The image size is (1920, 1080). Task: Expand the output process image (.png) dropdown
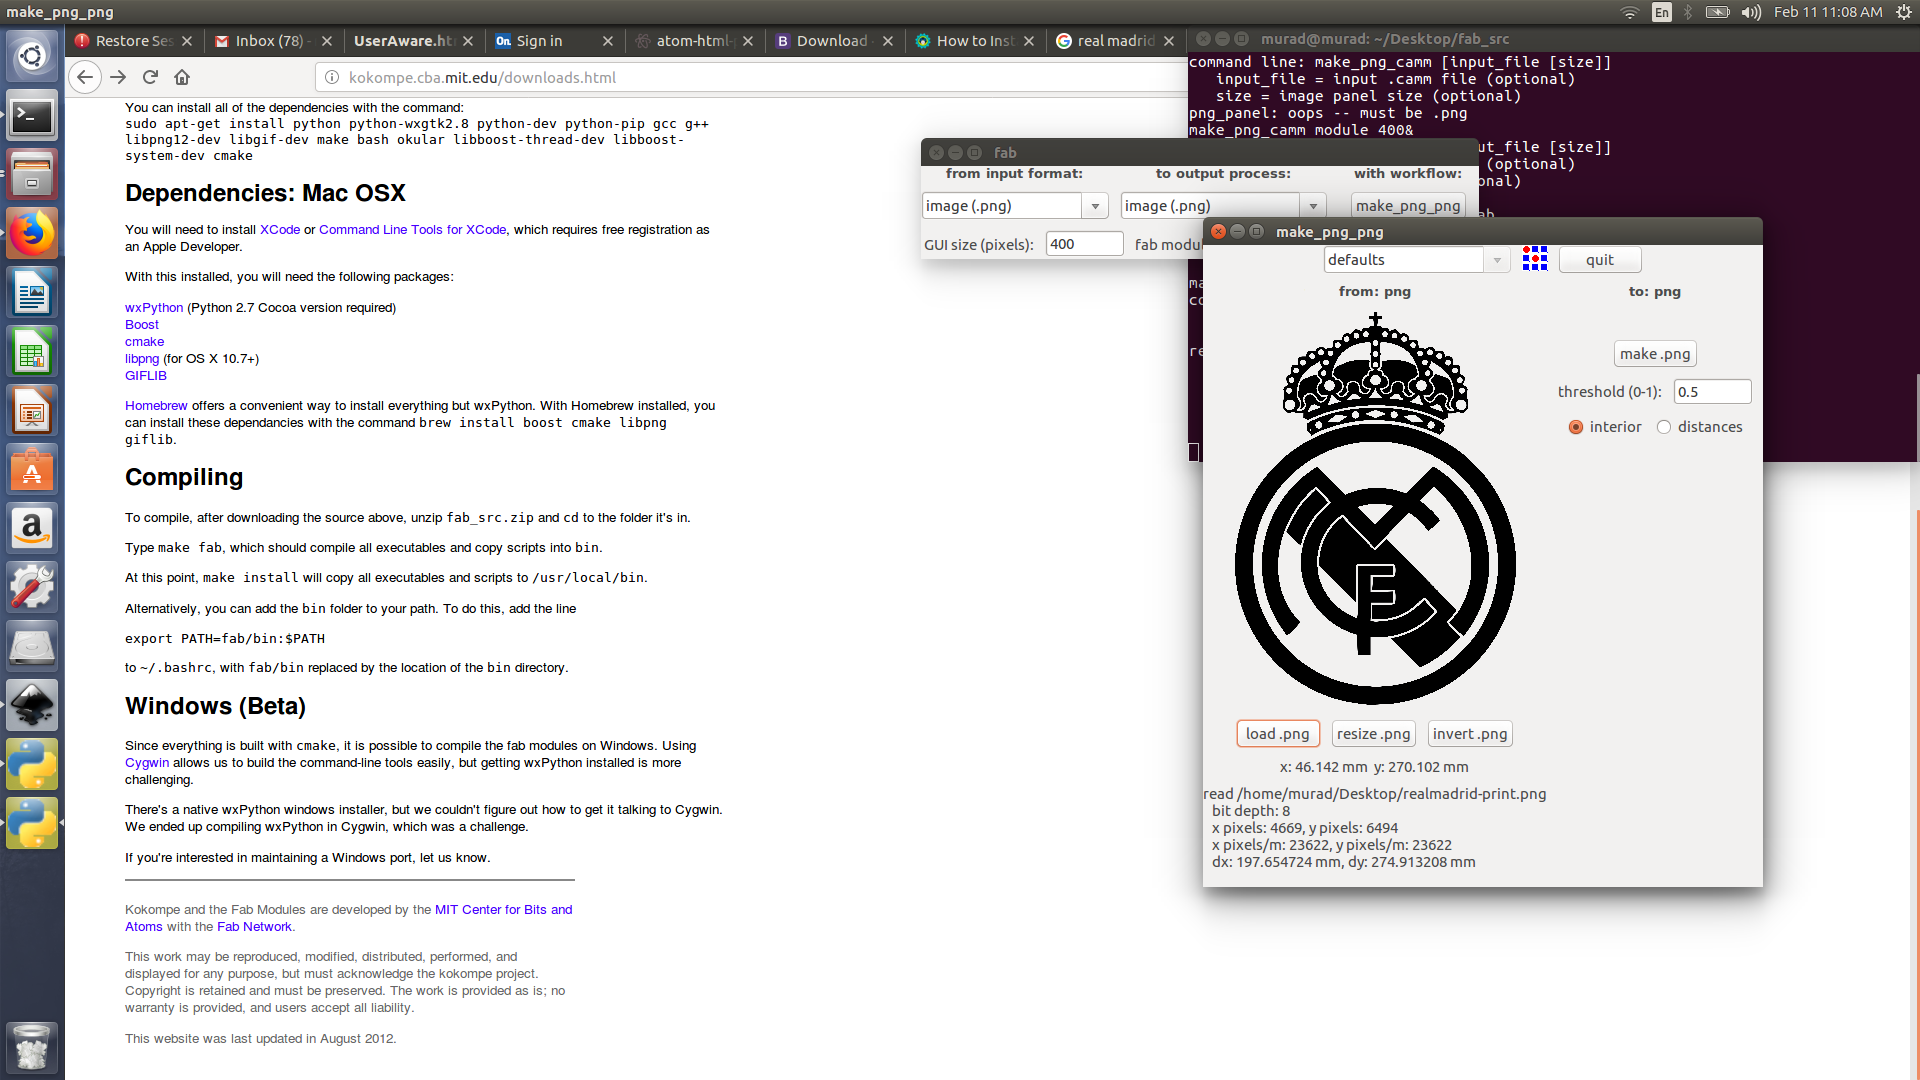(x=1313, y=206)
